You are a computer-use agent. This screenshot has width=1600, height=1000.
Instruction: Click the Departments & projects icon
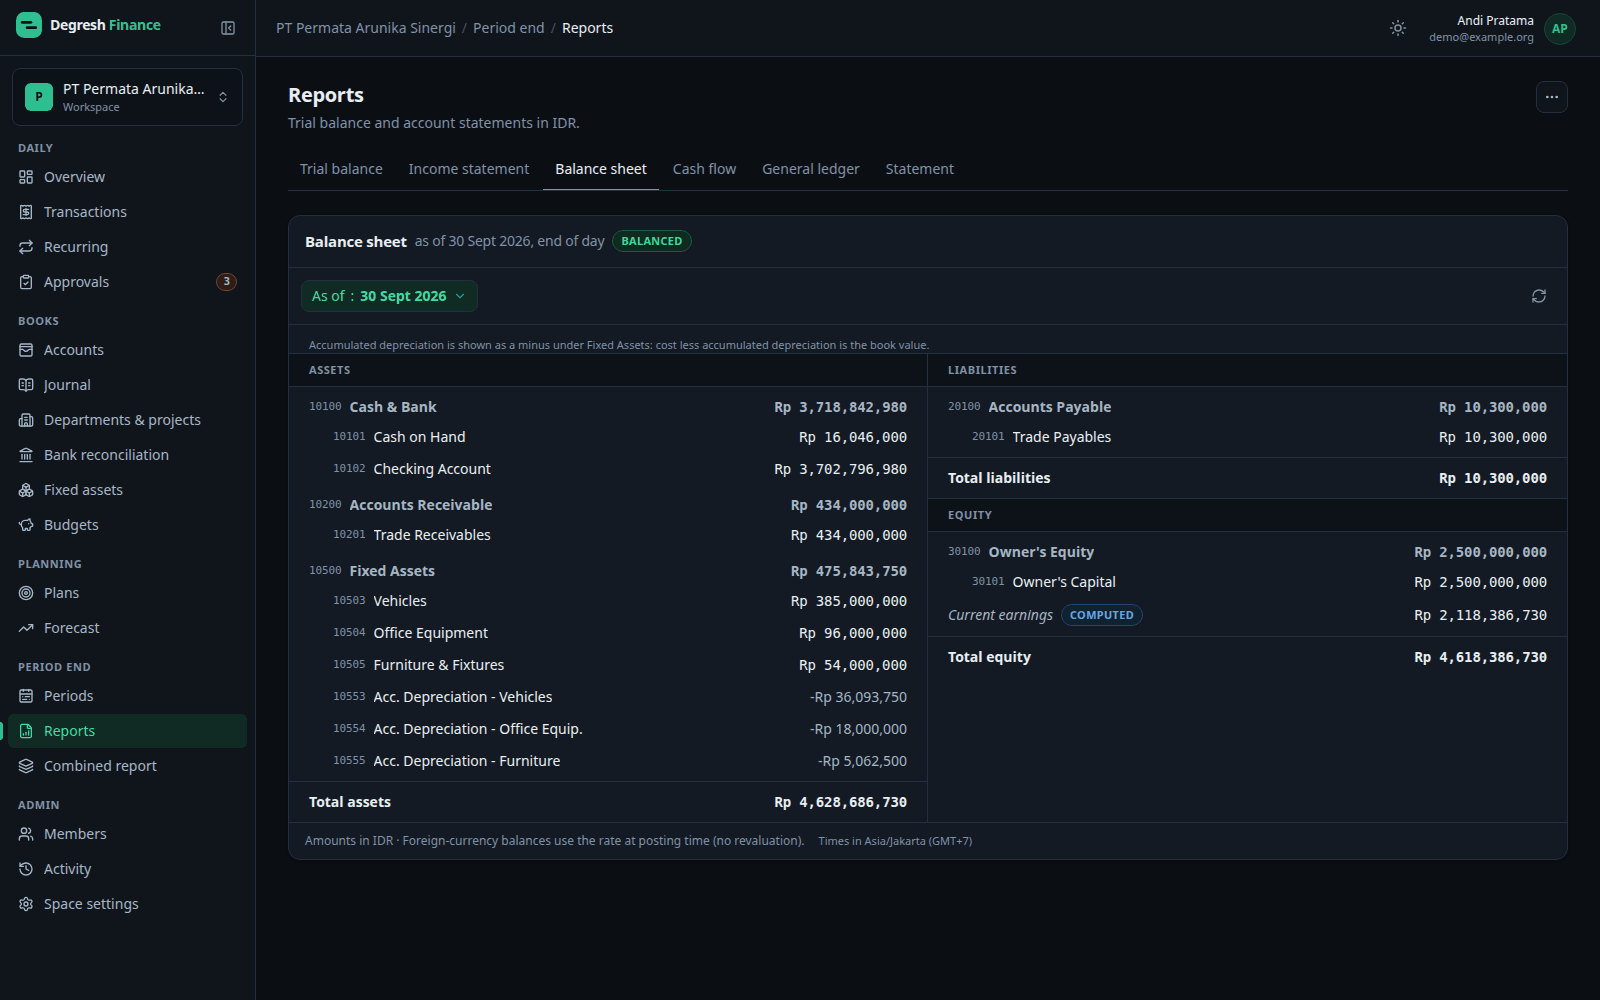point(26,420)
